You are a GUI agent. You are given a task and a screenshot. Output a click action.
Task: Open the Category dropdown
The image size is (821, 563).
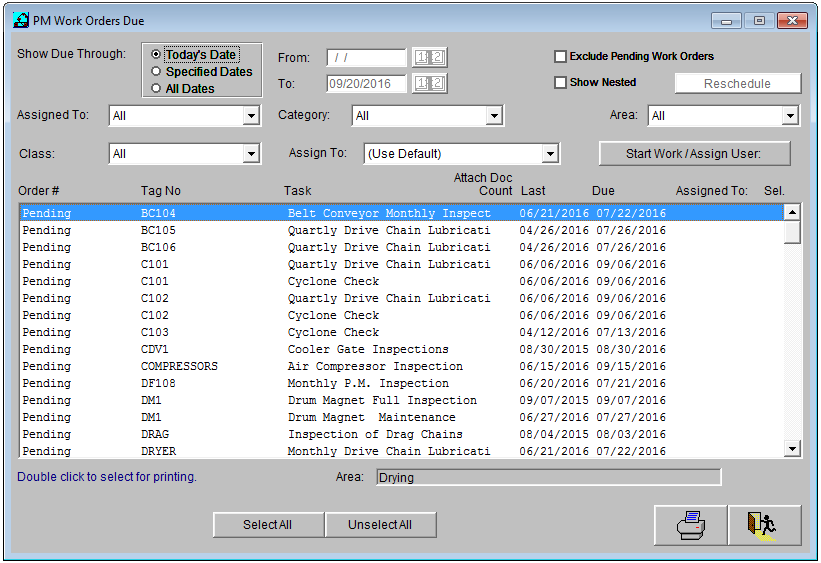494,116
